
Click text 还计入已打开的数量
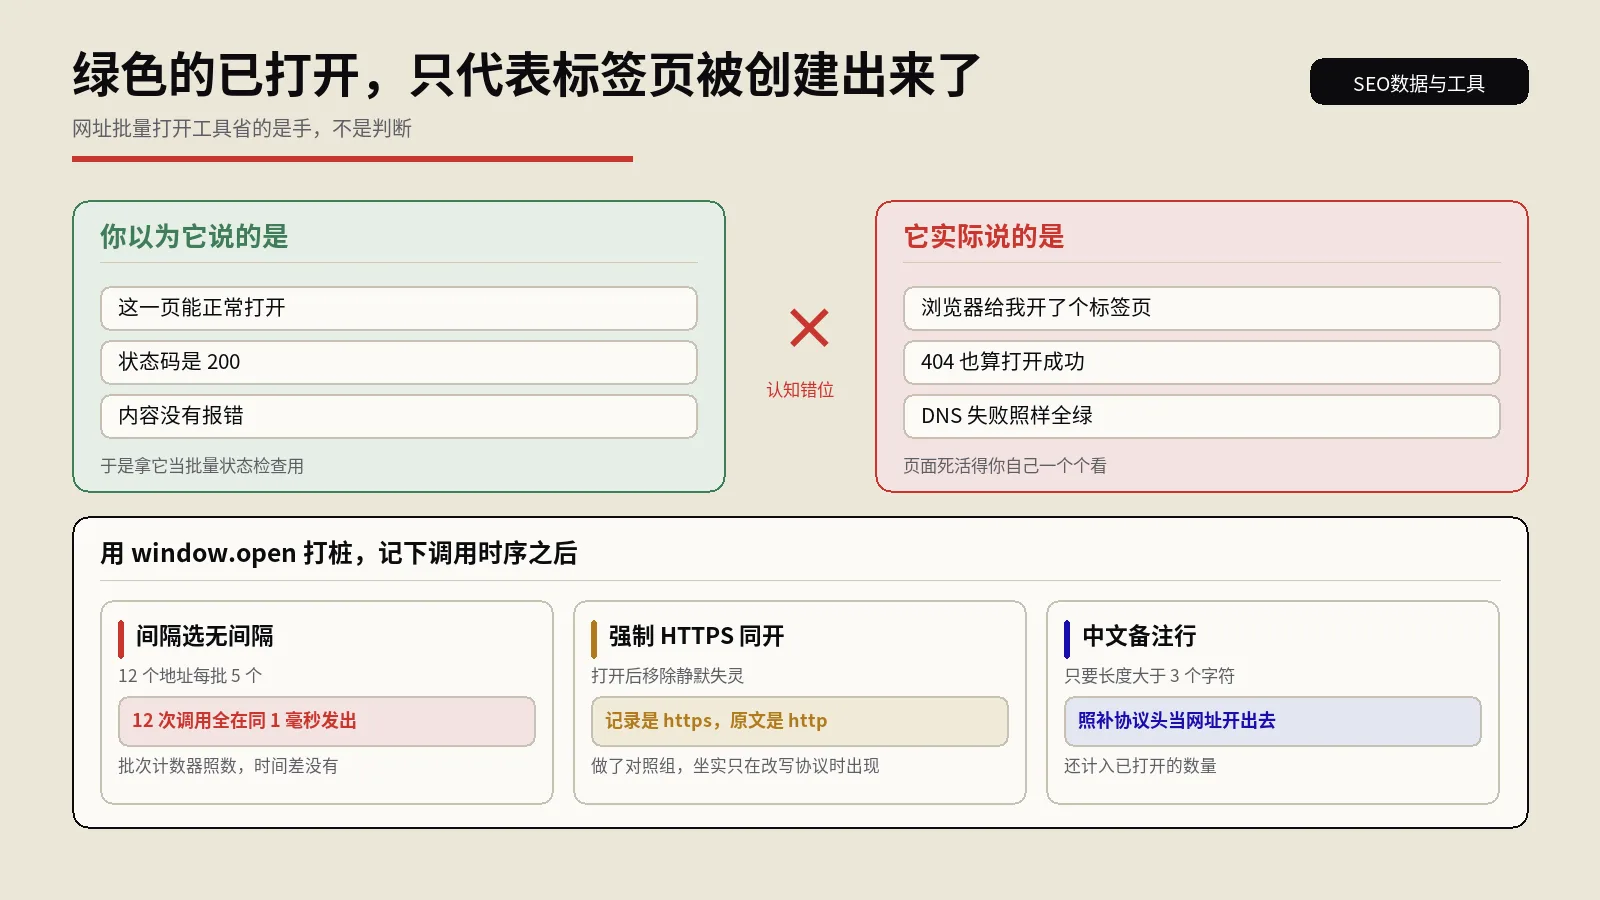[x=1140, y=766]
